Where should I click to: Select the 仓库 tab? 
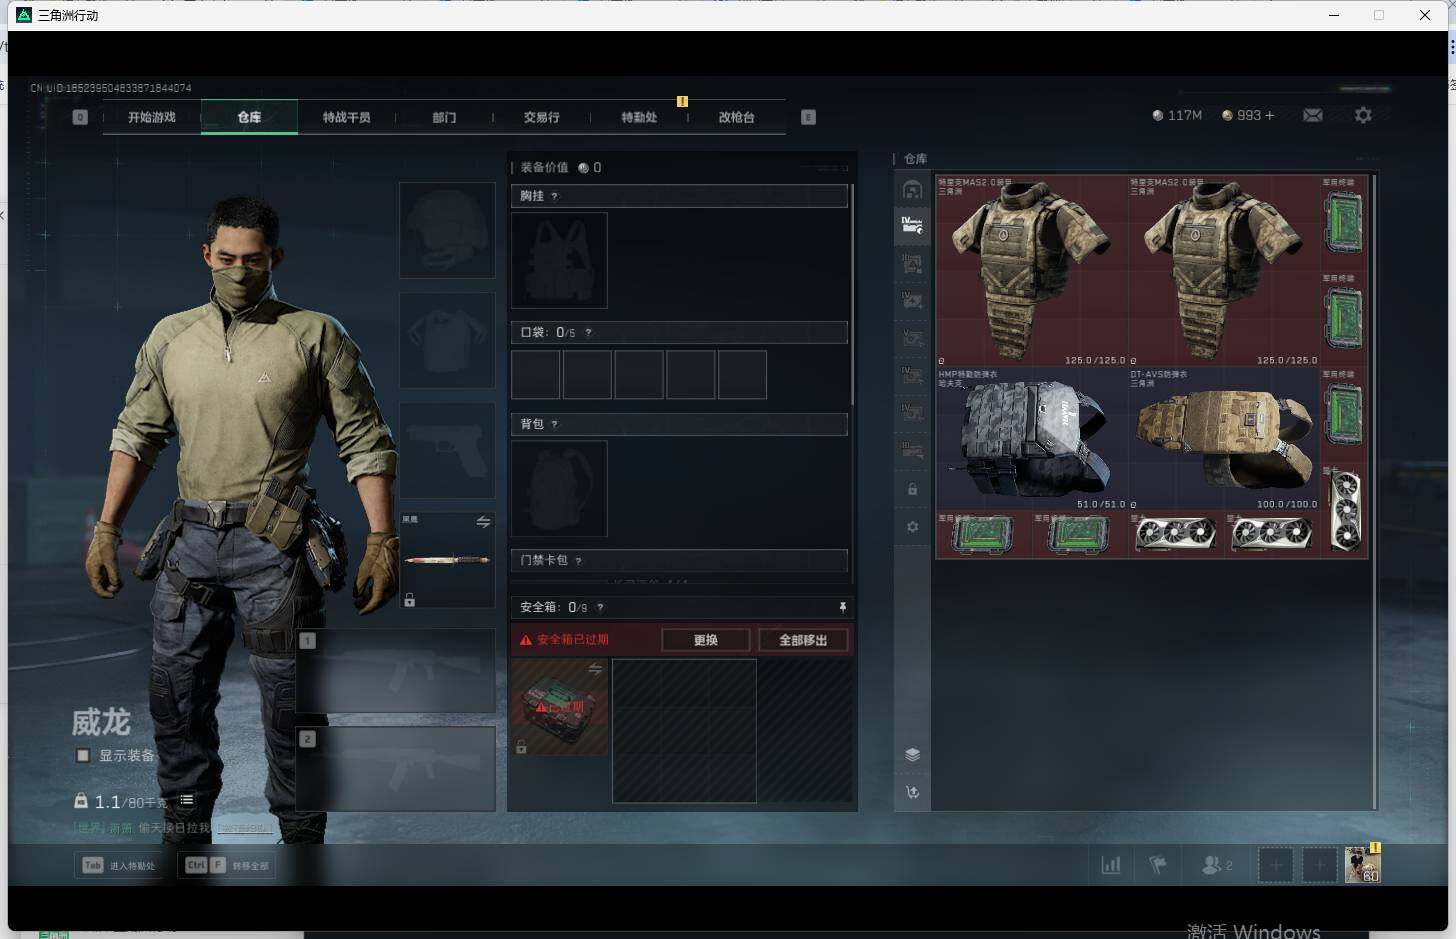(x=249, y=117)
